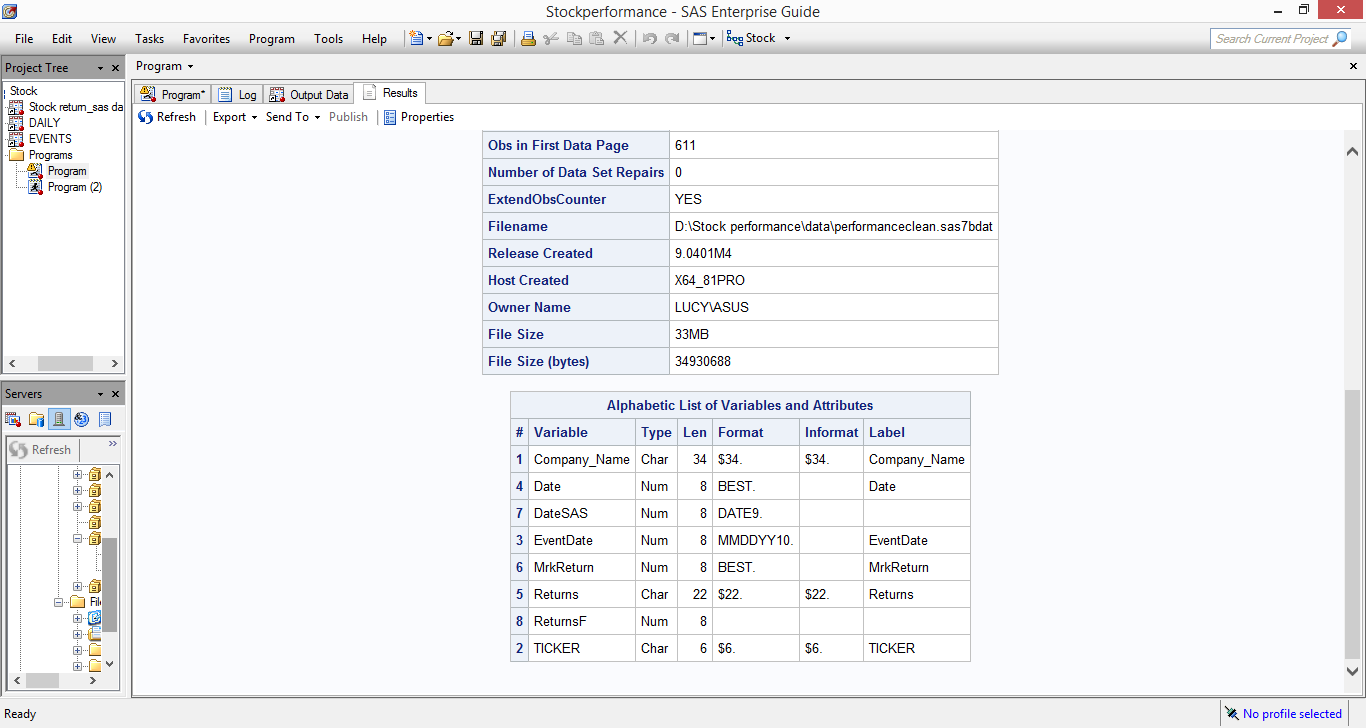The height and width of the screenshot is (728, 1366).
Task: Open the Export dropdown menu
Action: point(235,117)
